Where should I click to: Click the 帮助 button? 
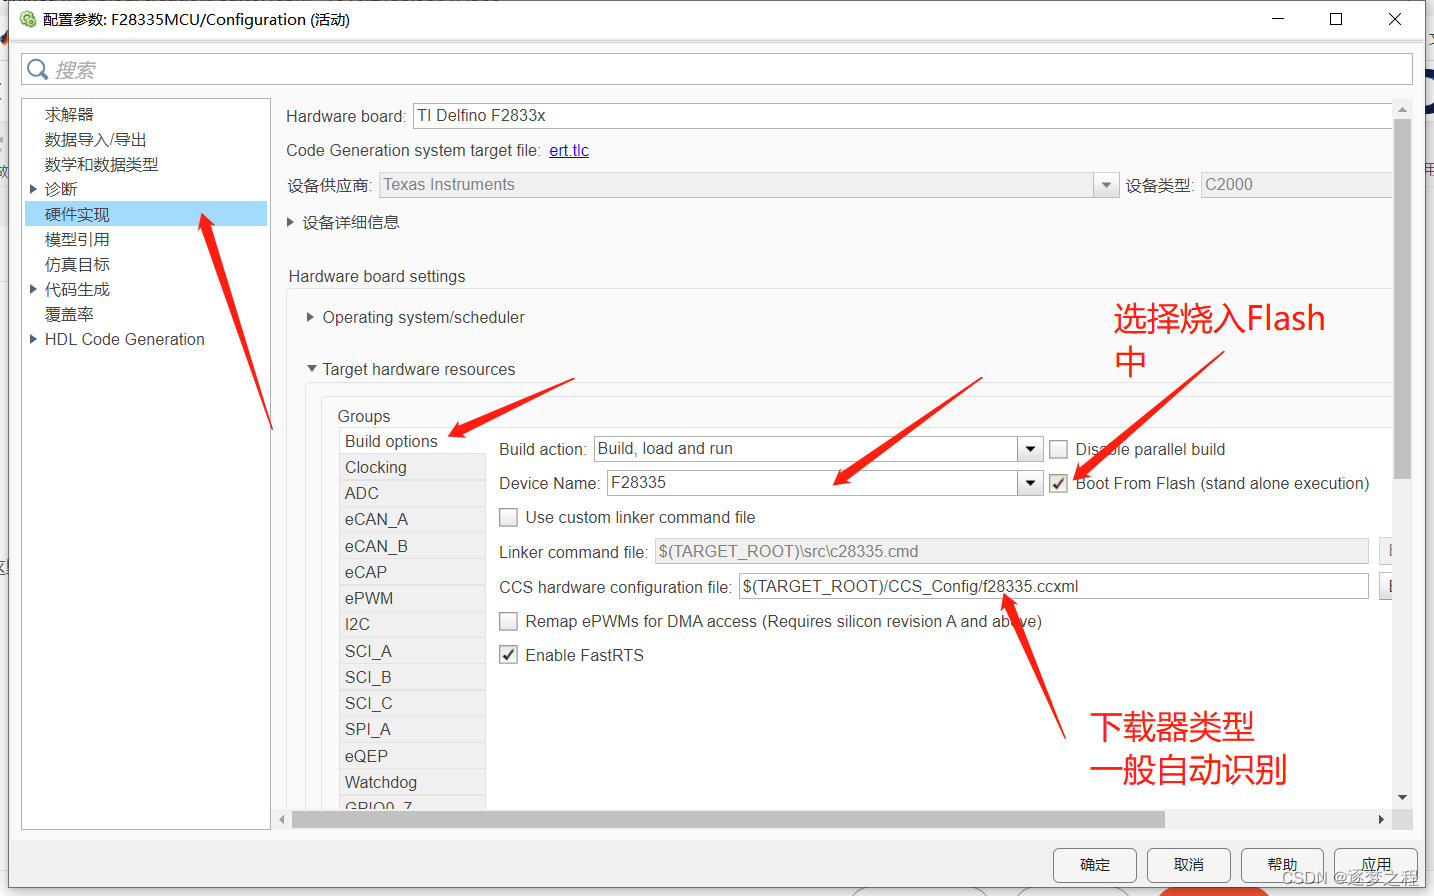[x=1282, y=865]
